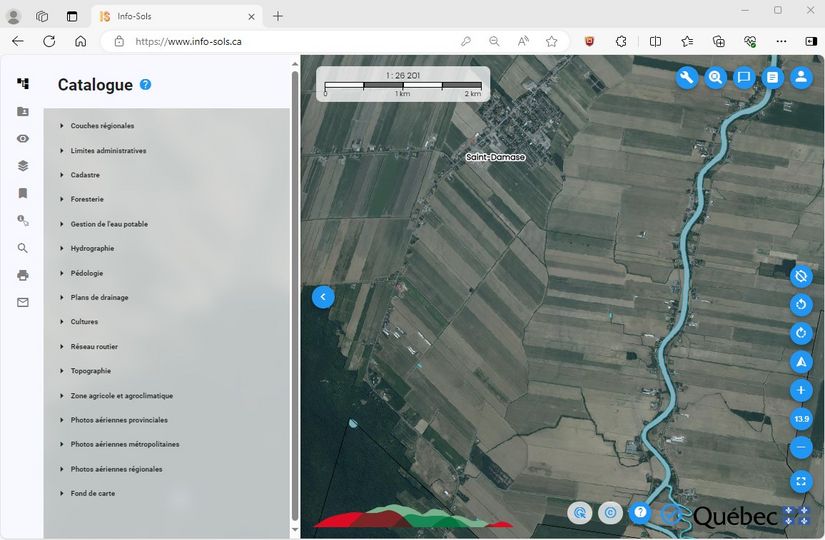Toggle the visible layers eye icon
Viewport: 825px width, 540px height.
coord(23,139)
